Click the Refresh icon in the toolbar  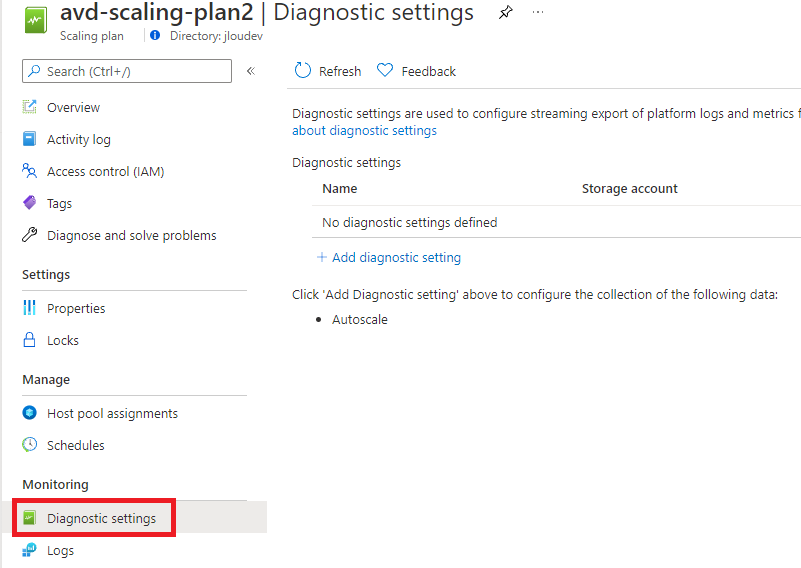point(302,70)
